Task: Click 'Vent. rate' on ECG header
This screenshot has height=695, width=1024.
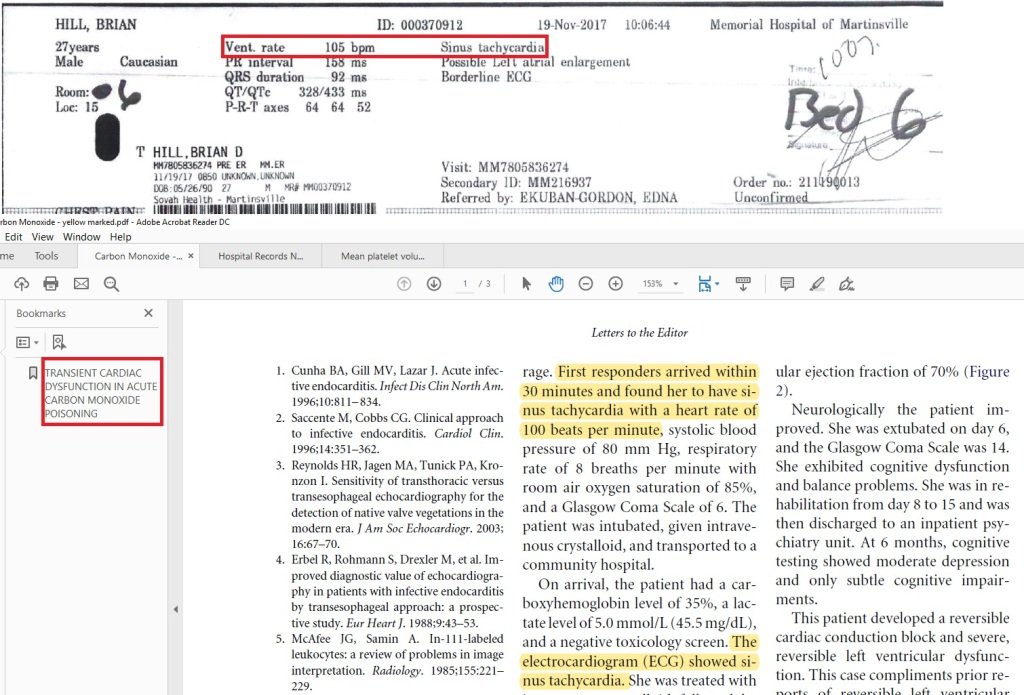Action: click(255, 47)
